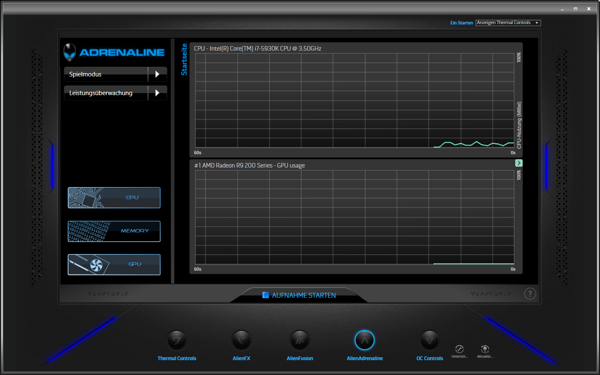
Task: Switch to the Startseite vertical tab
Action: click(x=184, y=59)
